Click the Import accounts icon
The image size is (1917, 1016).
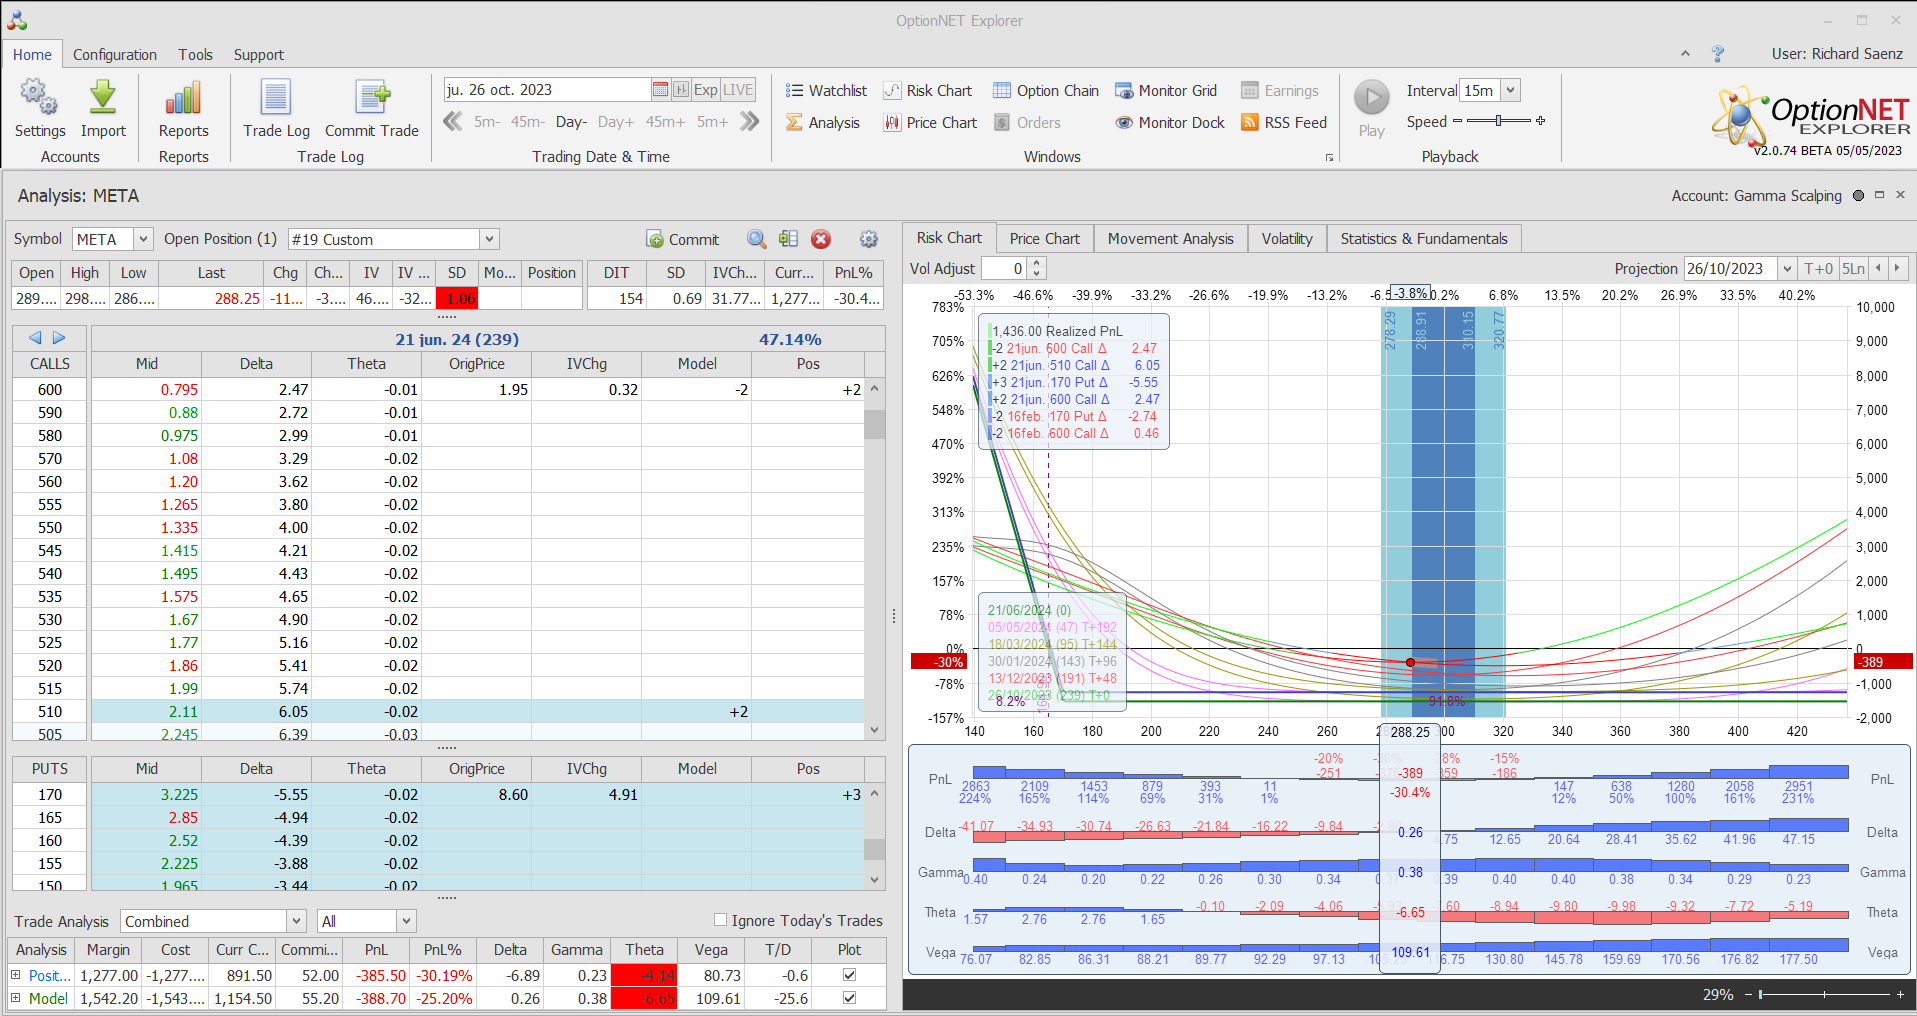(103, 109)
